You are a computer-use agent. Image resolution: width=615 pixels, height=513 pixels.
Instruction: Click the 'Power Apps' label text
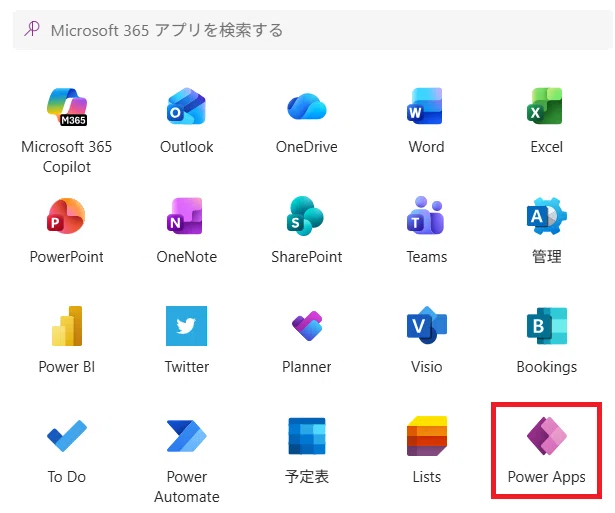point(547,477)
